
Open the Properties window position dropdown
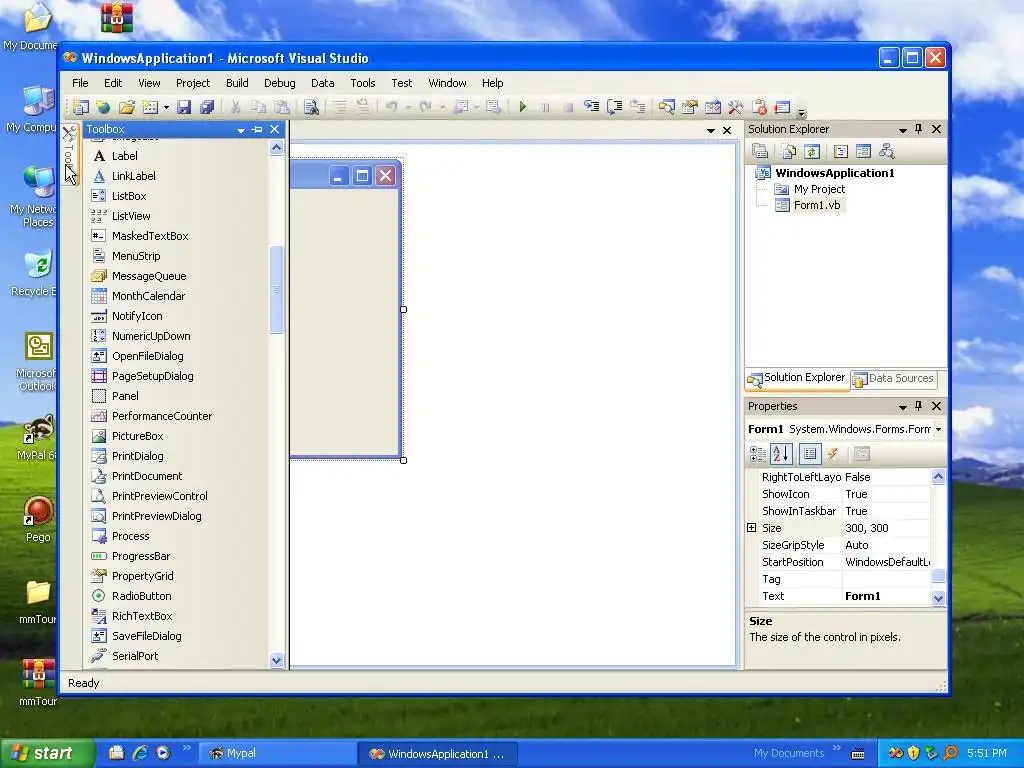[x=903, y=407]
